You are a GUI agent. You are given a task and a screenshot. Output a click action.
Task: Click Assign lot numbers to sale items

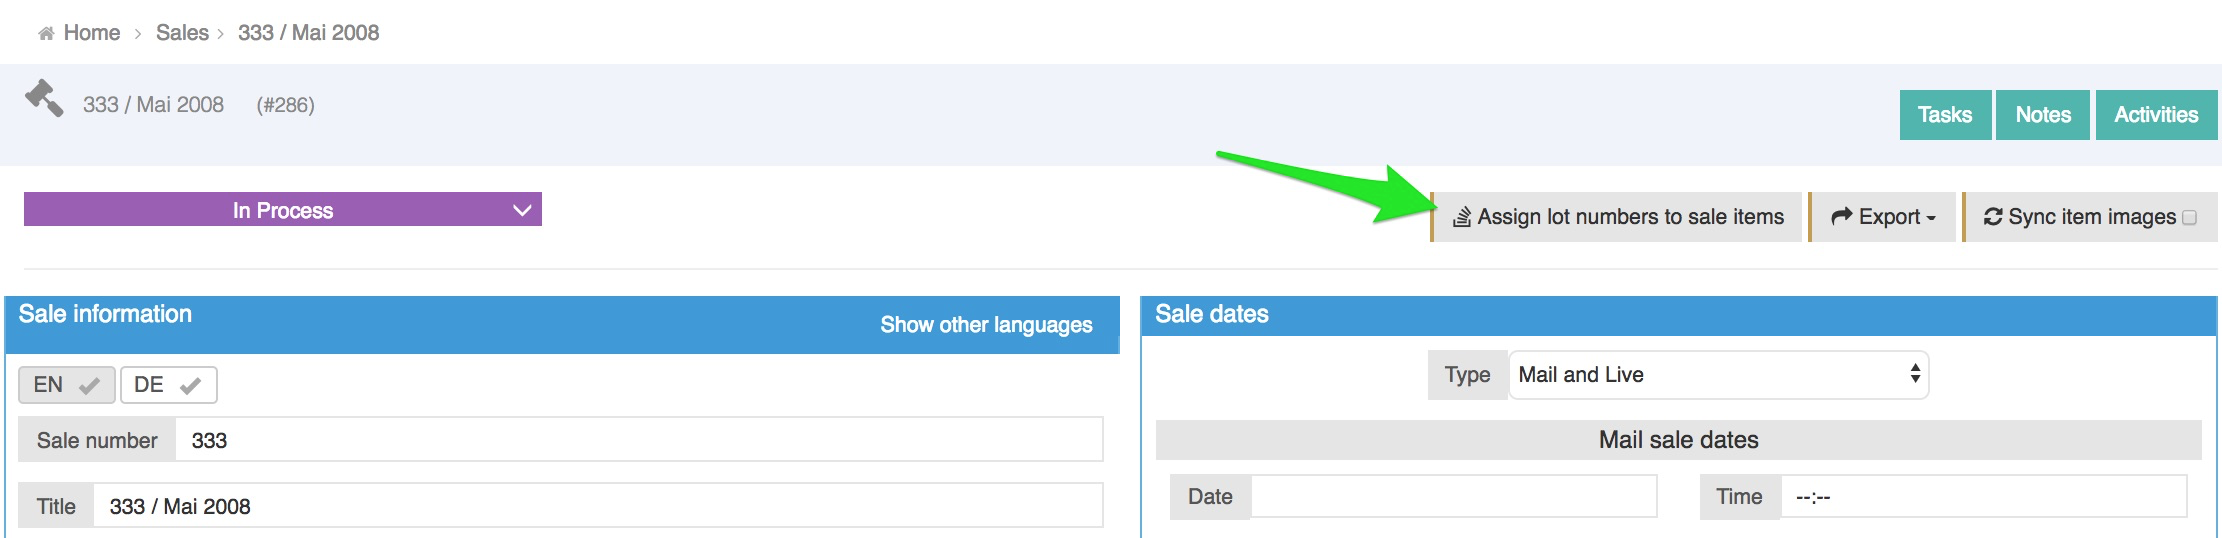coord(1630,217)
